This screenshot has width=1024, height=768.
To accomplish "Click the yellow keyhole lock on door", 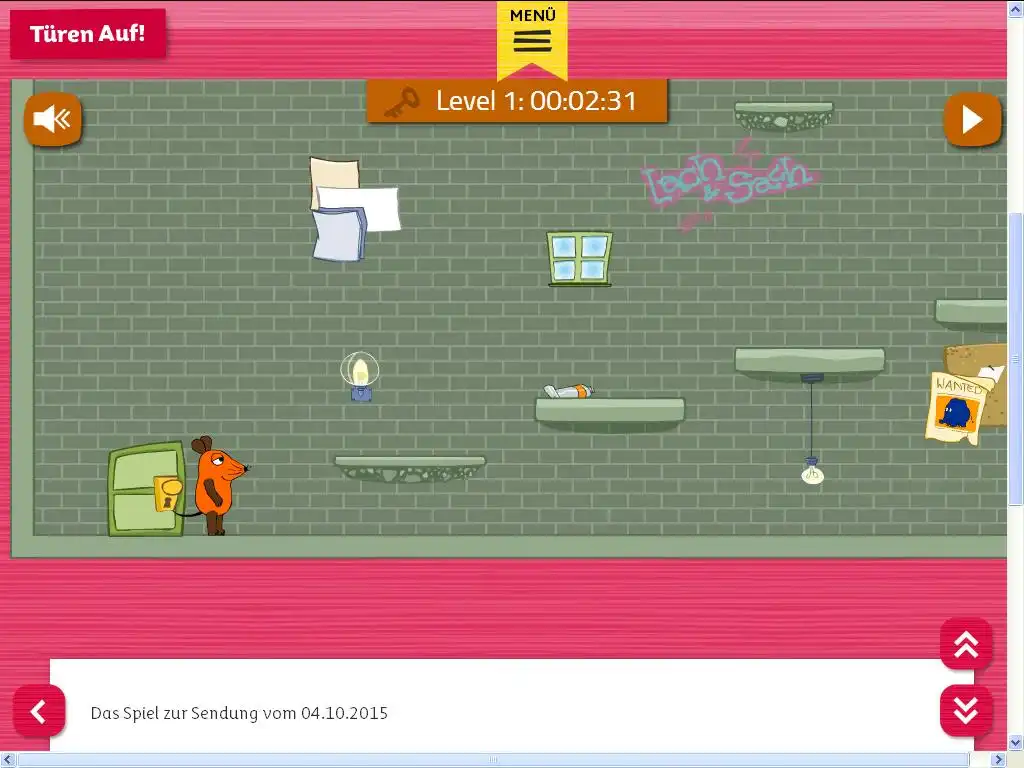I will tap(168, 493).
